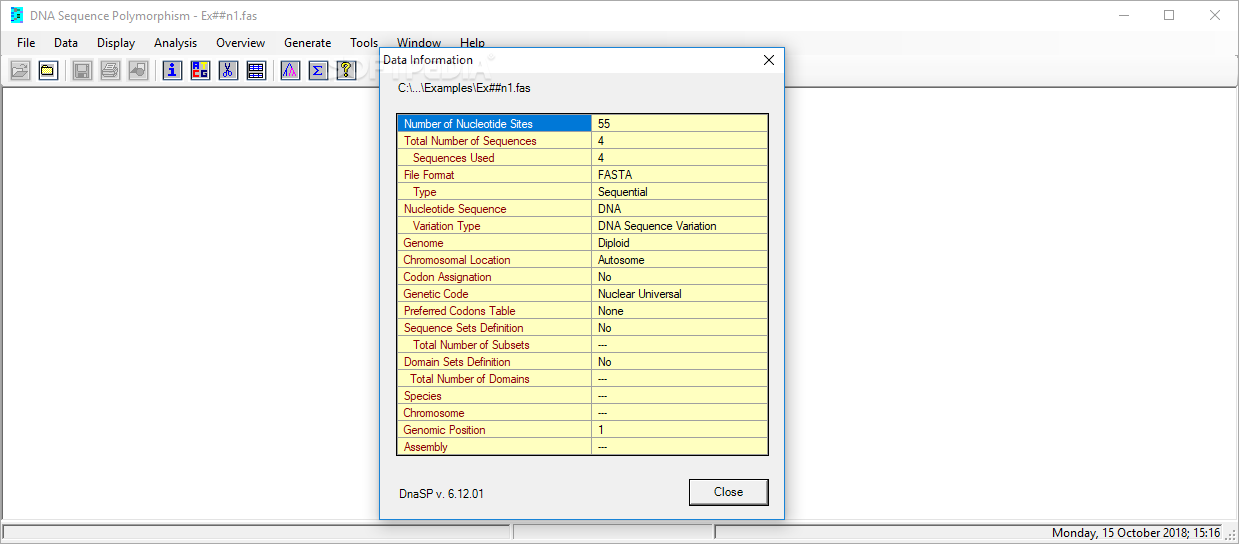Viewport: 1239px width, 544px height.
Task: Click the file path 'C:\...\Examples\Ex##n1.fas'
Action: coord(464,88)
